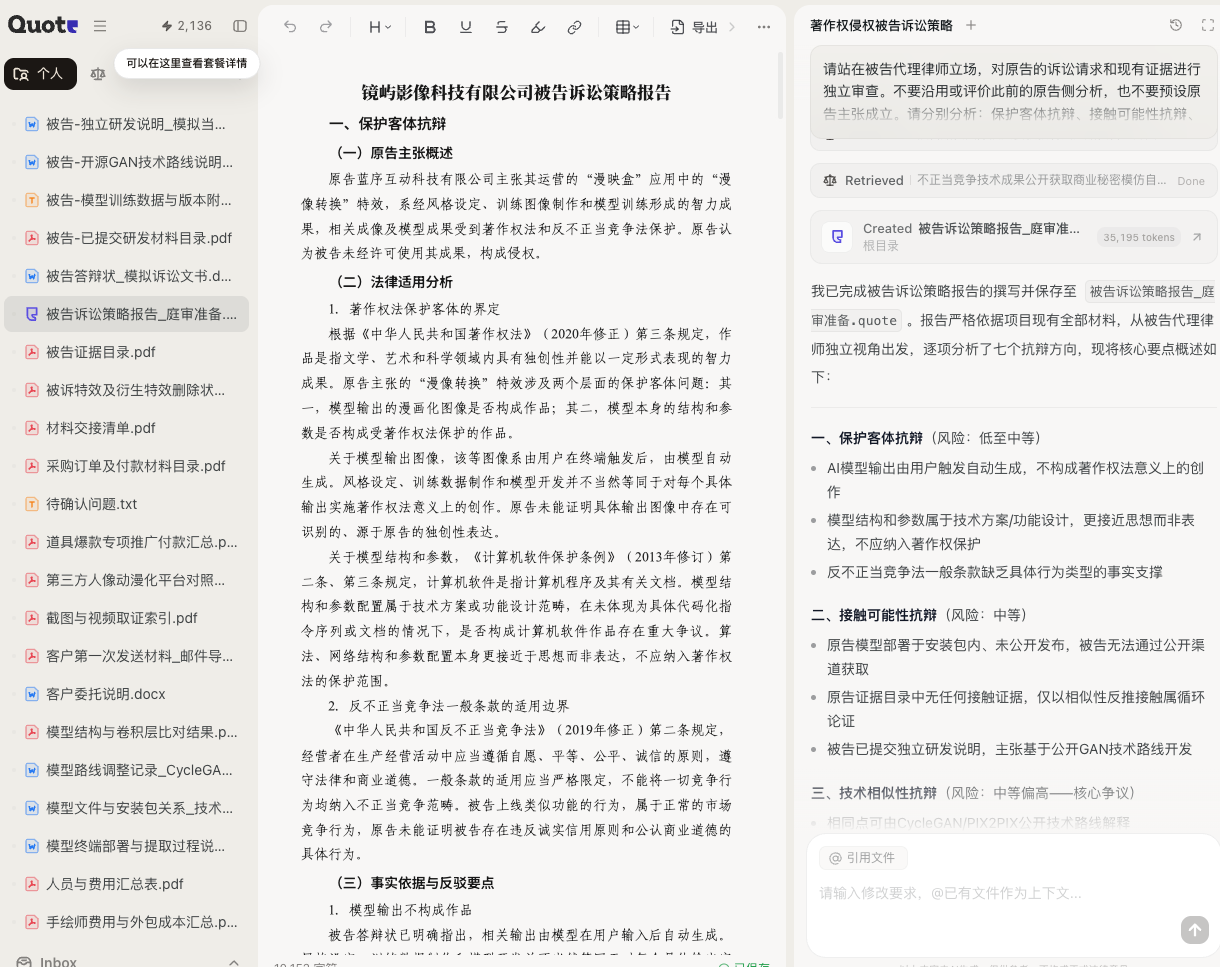Open 被告证据目录.pdf
The width and height of the screenshot is (1220, 967).
click(126, 352)
